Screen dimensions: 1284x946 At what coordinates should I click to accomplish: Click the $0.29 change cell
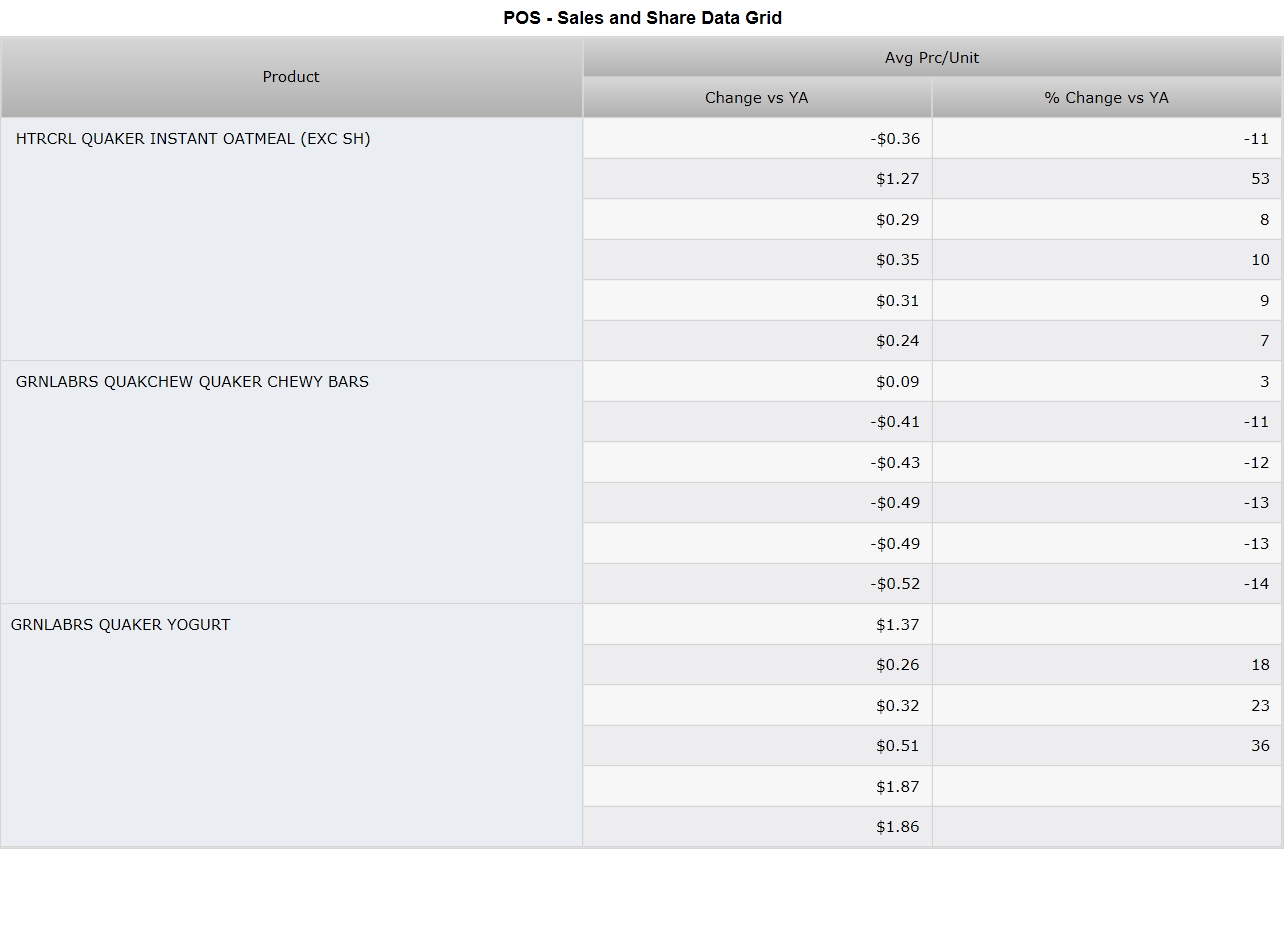pyautogui.click(x=757, y=219)
